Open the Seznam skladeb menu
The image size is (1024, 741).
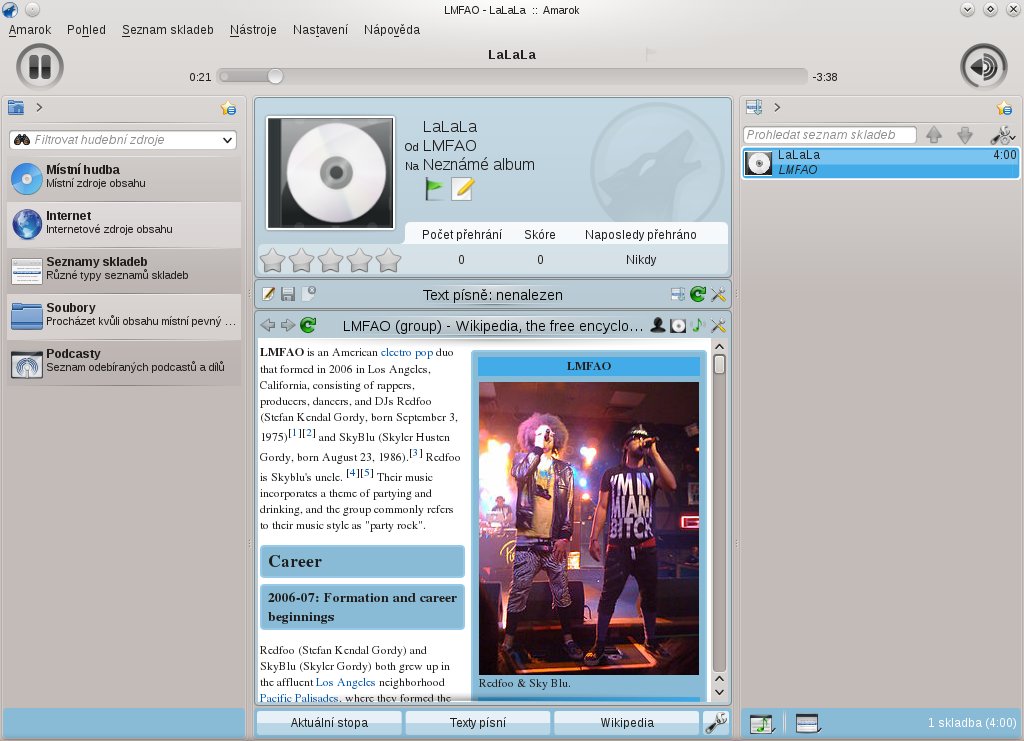pos(168,30)
